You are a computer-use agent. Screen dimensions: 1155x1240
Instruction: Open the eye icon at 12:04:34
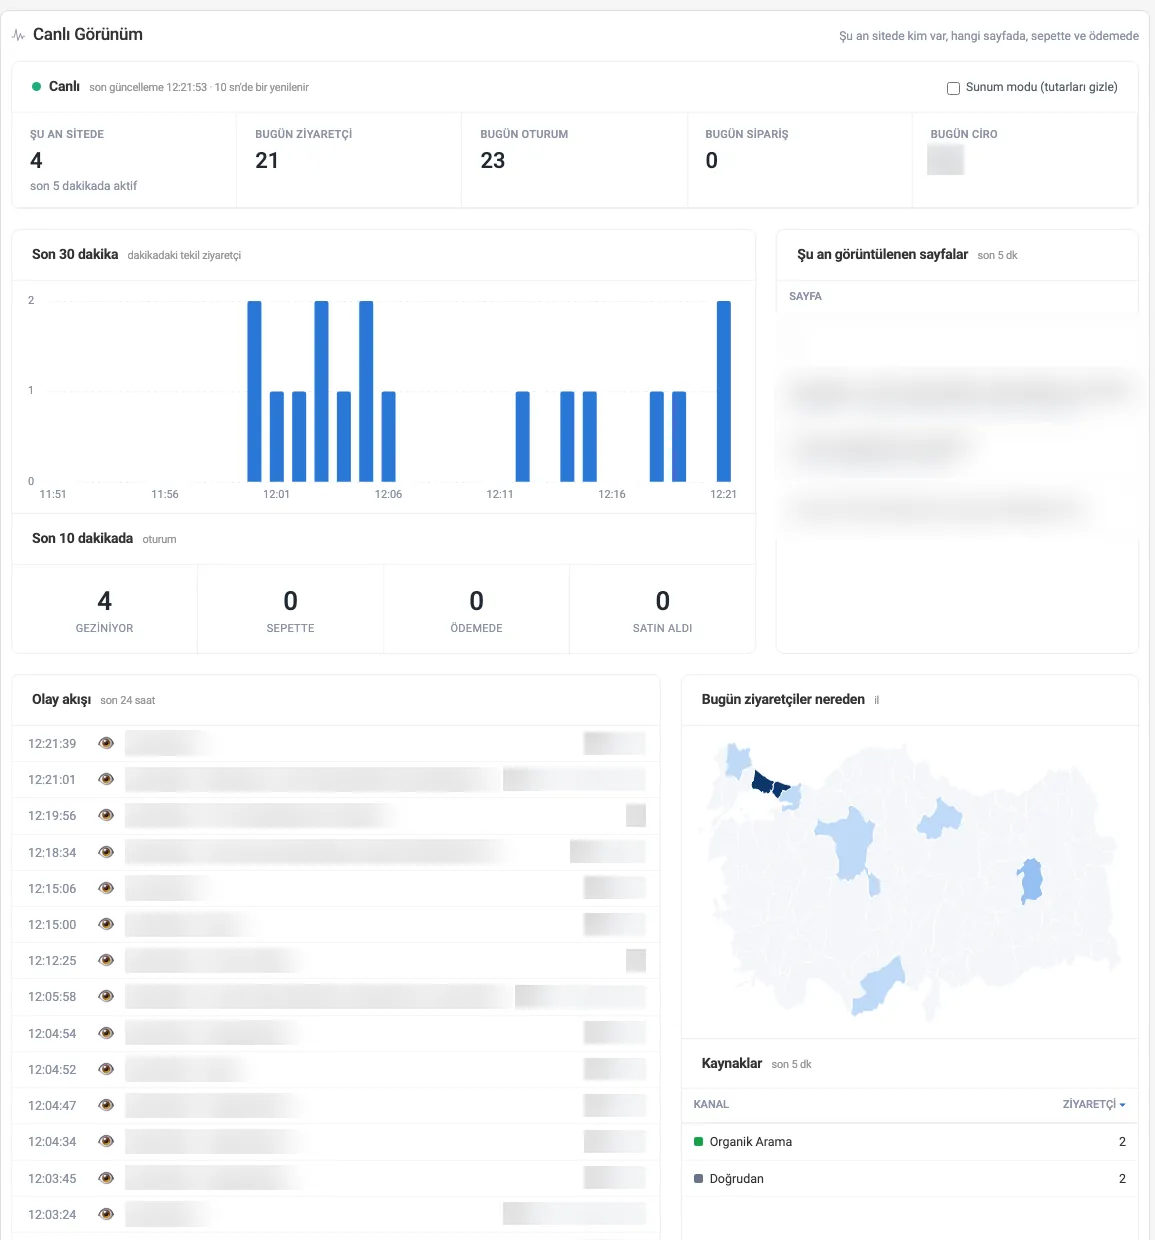pos(106,1141)
